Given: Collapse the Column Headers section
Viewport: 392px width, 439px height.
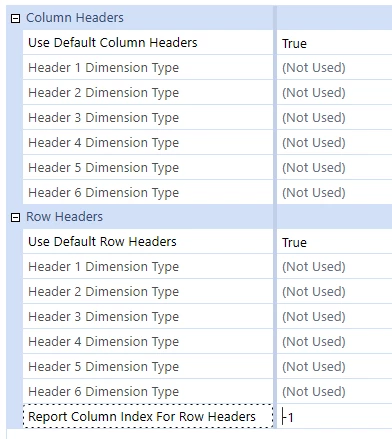Looking at the screenshot, I should click(x=15, y=18).
